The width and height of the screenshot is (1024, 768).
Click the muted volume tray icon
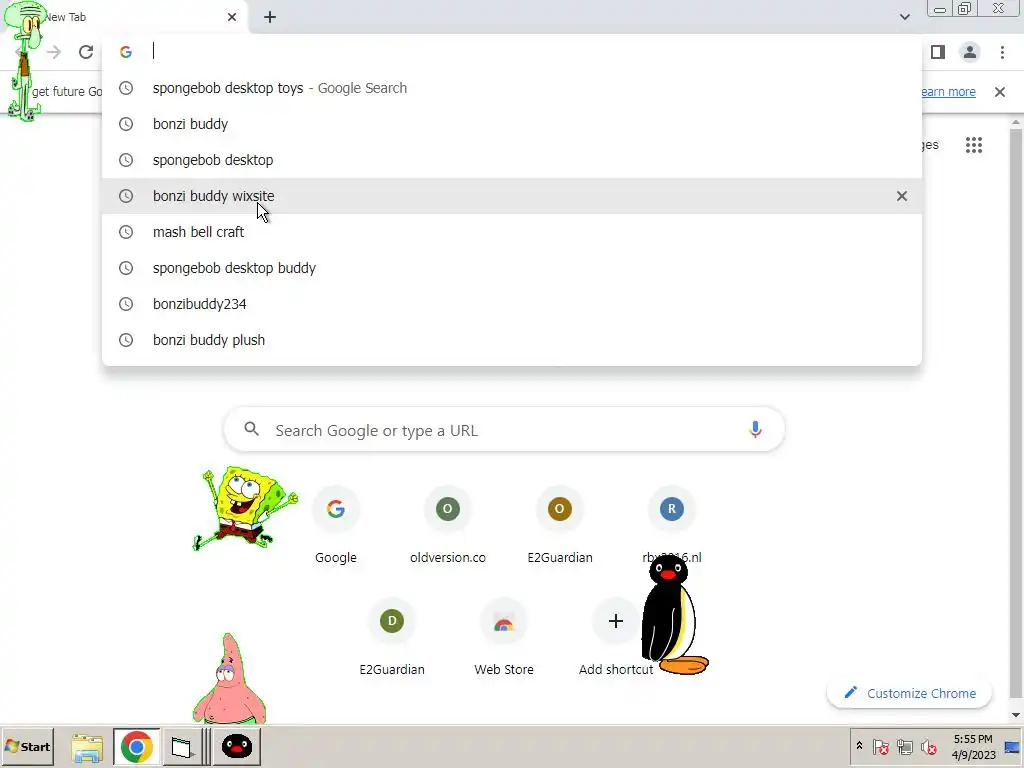[928, 746]
